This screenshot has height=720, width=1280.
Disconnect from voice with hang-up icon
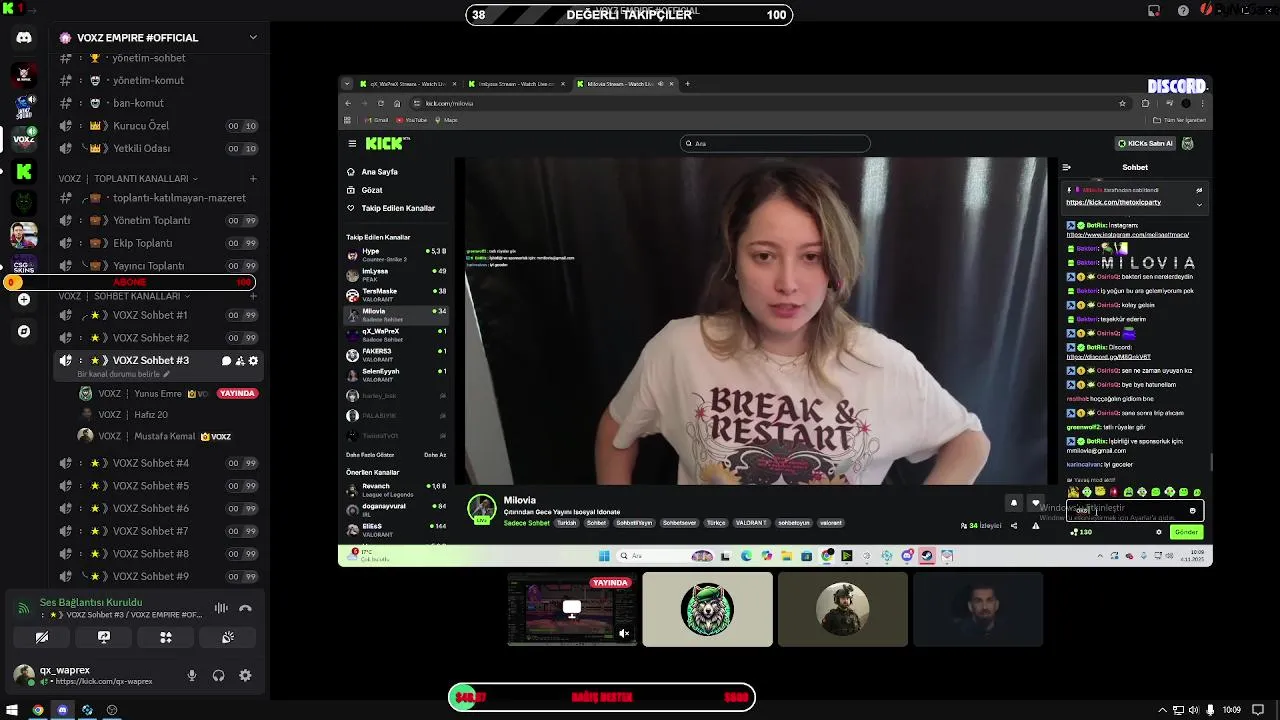click(245, 608)
